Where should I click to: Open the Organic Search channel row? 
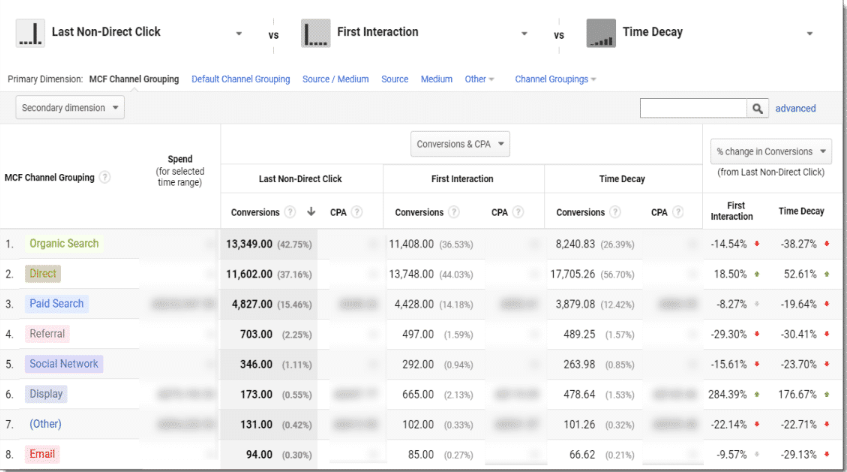pyautogui.click(x=64, y=244)
